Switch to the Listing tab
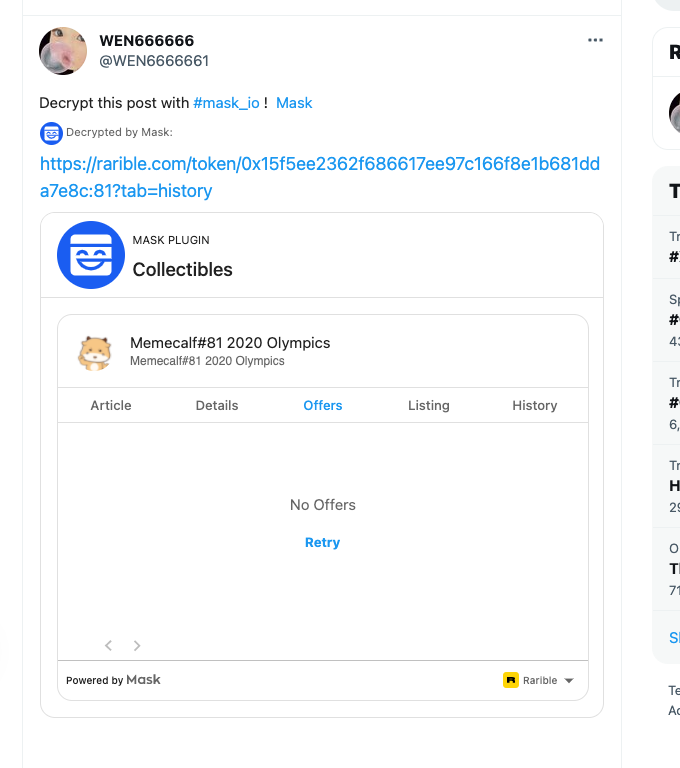The image size is (680, 768). click(429, 406)
